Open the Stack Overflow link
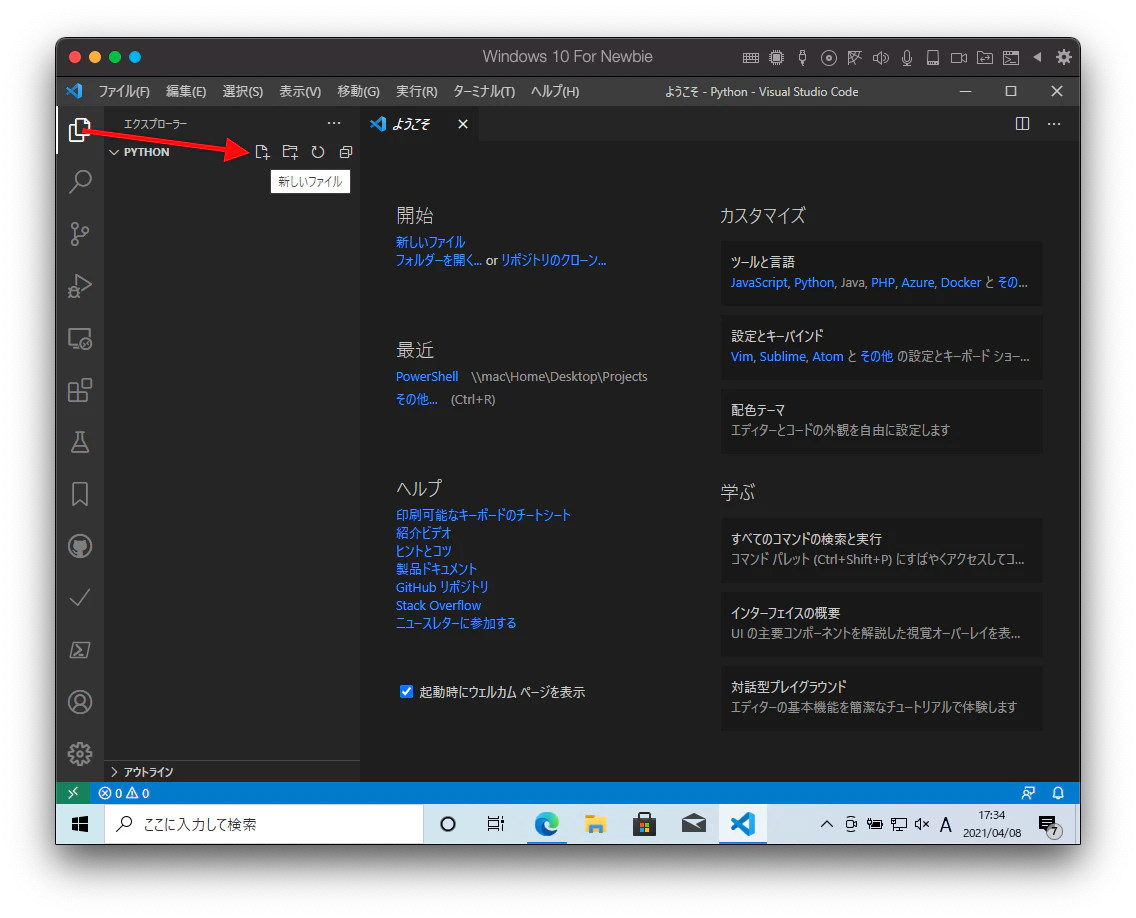The image size is (1136, 918). click(x=438, y=606)
